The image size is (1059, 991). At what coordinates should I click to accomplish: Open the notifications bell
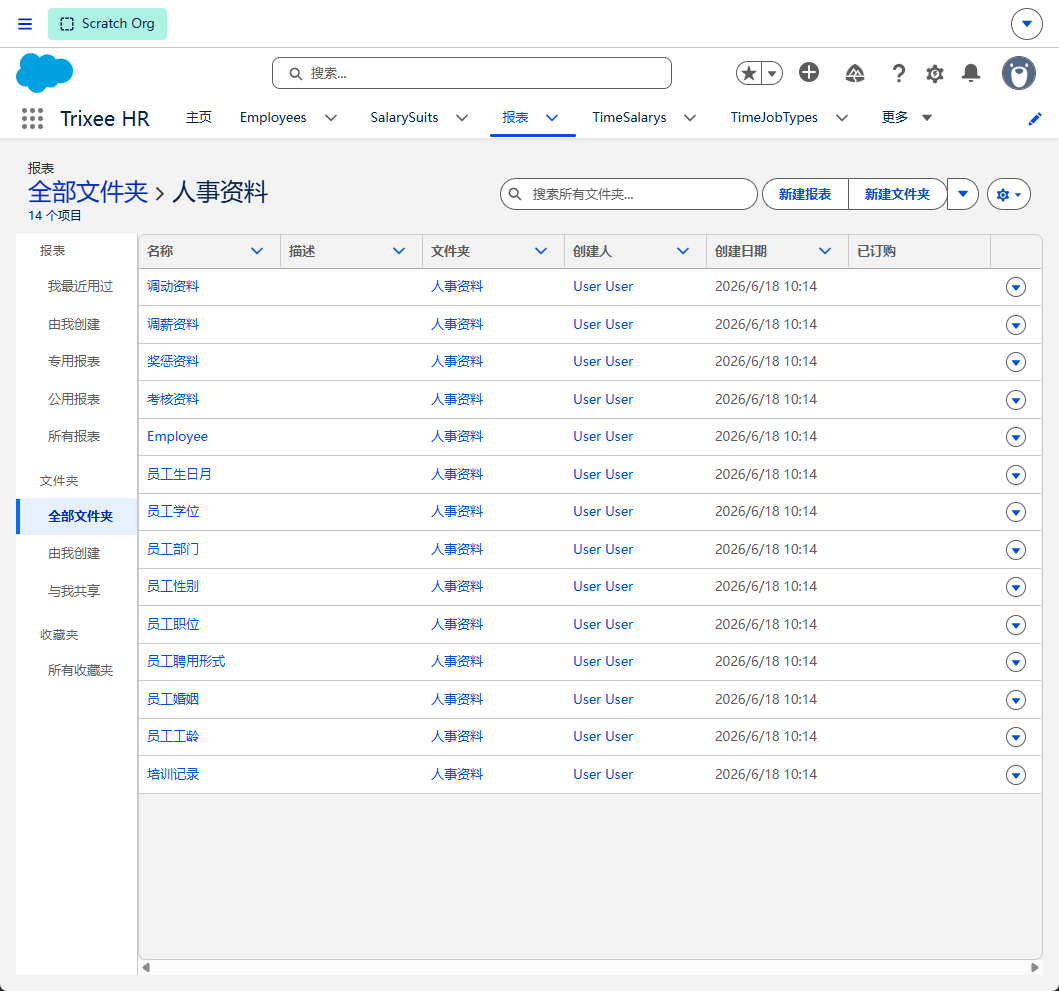(971, 73)
